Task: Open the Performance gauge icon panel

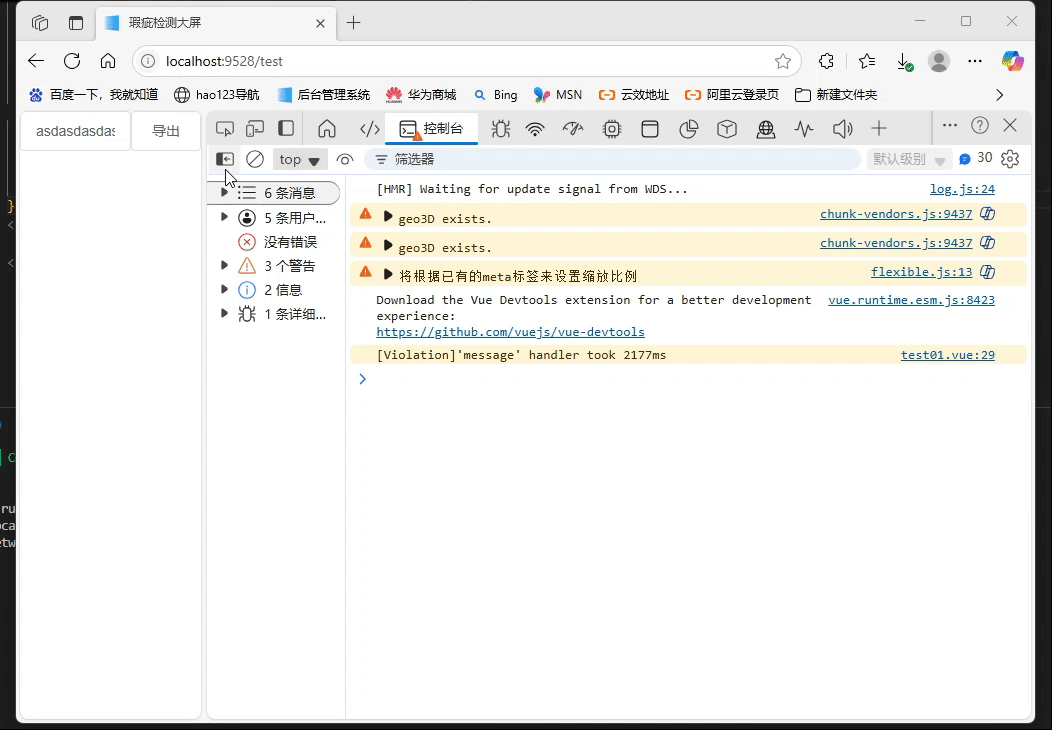Action: [573, 128]
